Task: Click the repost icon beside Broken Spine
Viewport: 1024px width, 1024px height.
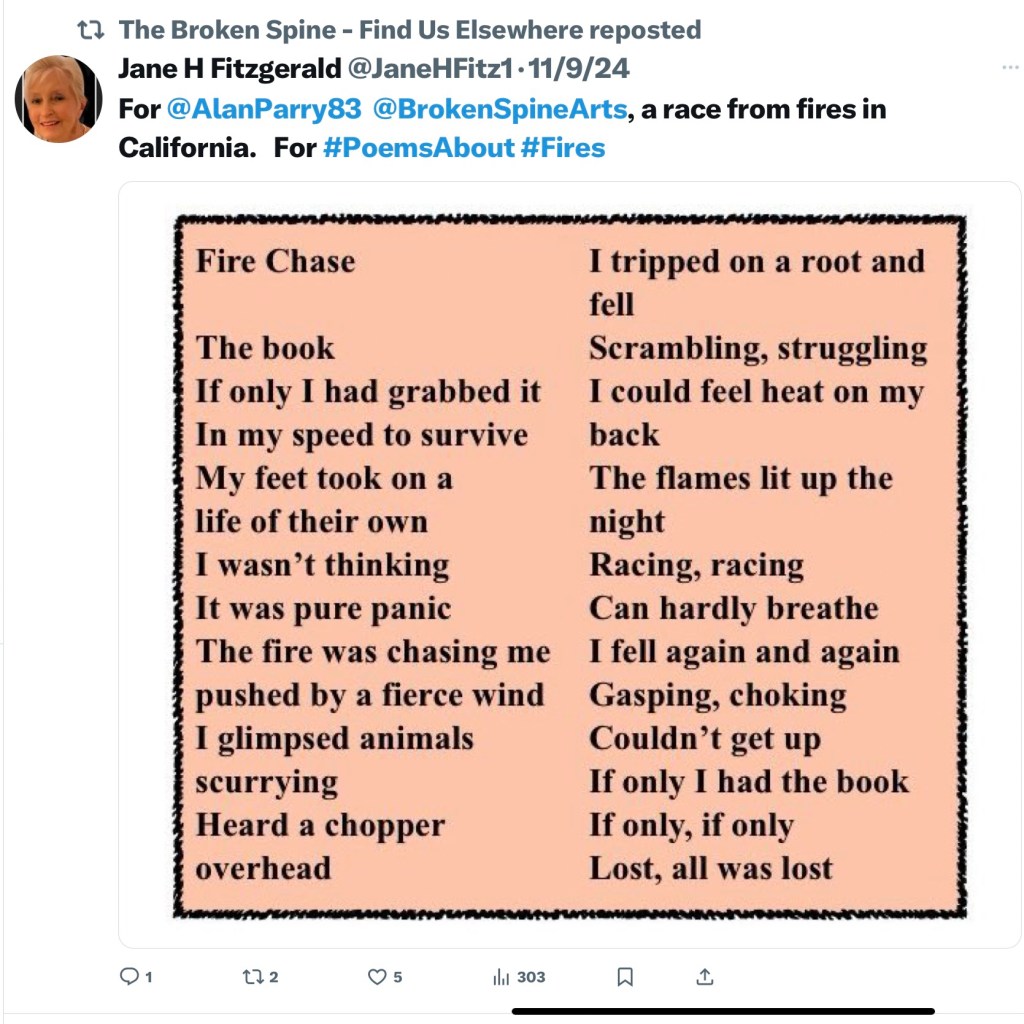Action: [91, 30]
